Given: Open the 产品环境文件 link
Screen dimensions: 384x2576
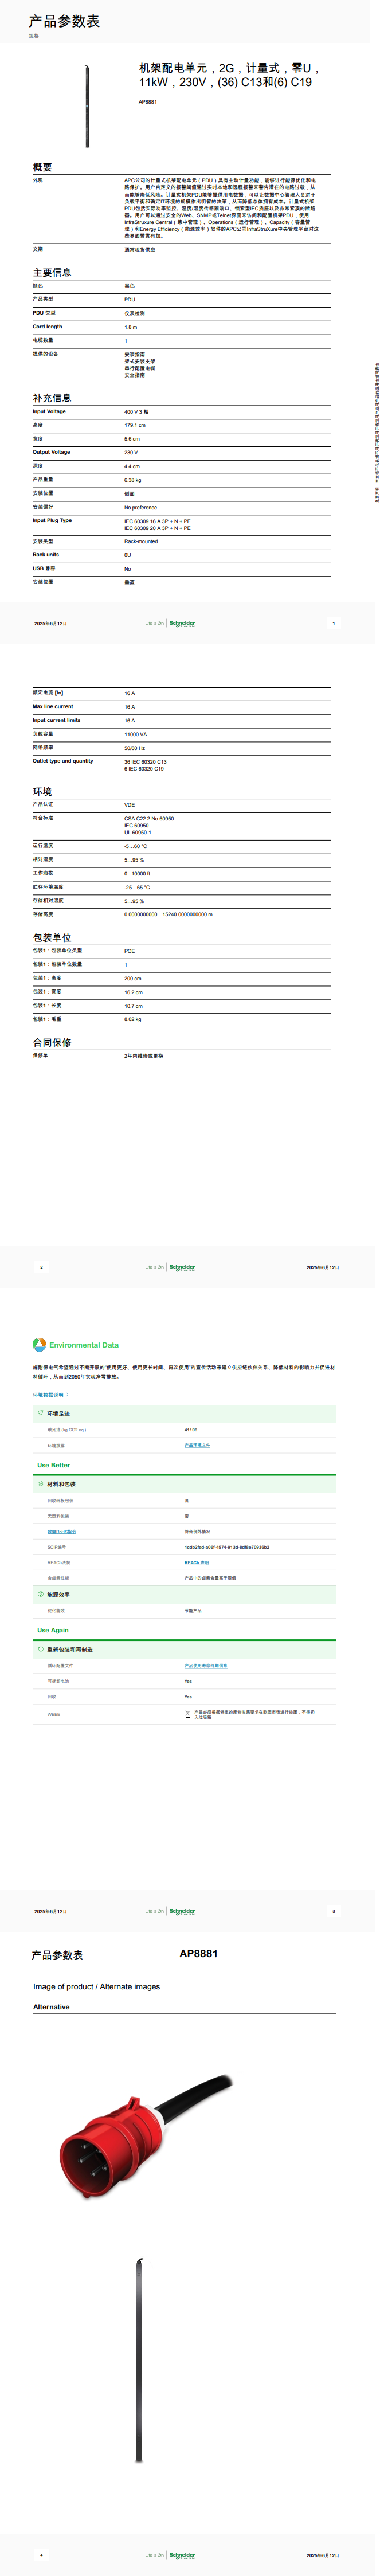Looking at the screenshot, I should pos(197,1445).
